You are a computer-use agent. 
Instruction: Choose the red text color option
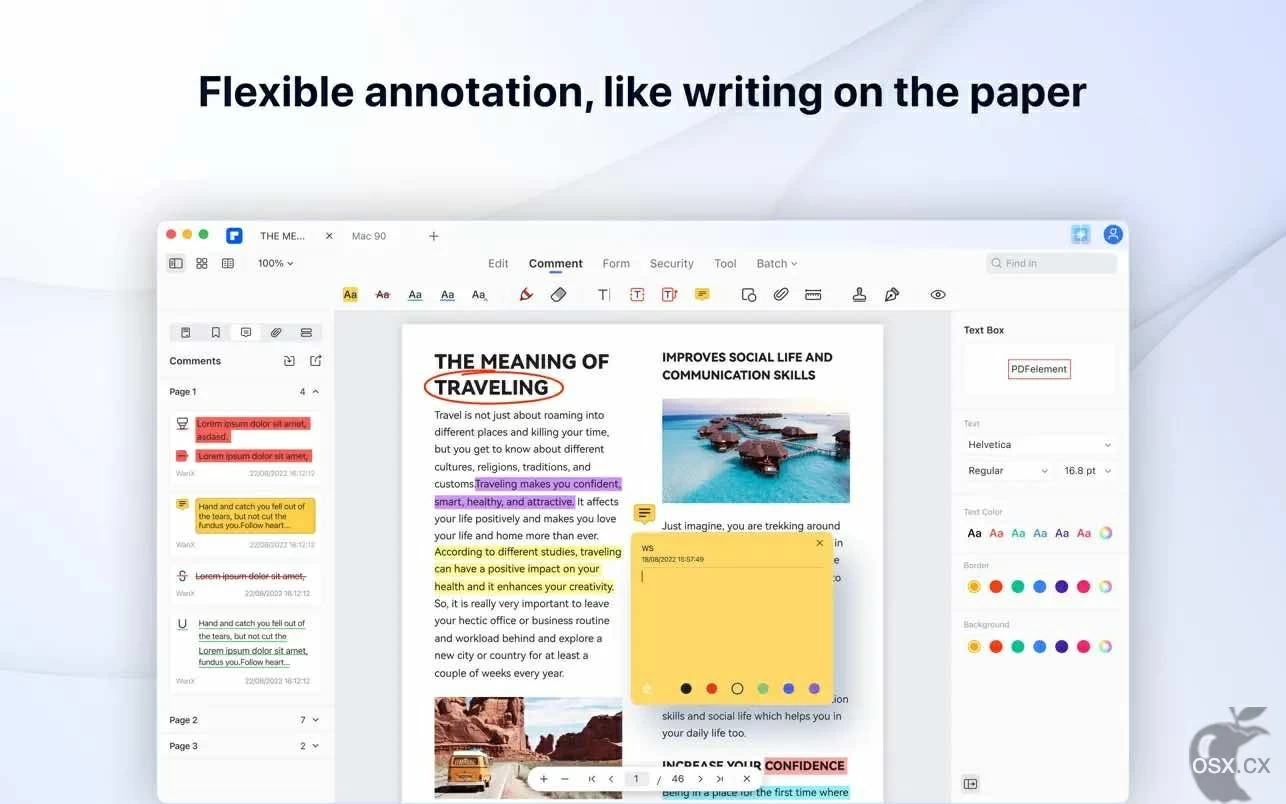tap(996, 533)
